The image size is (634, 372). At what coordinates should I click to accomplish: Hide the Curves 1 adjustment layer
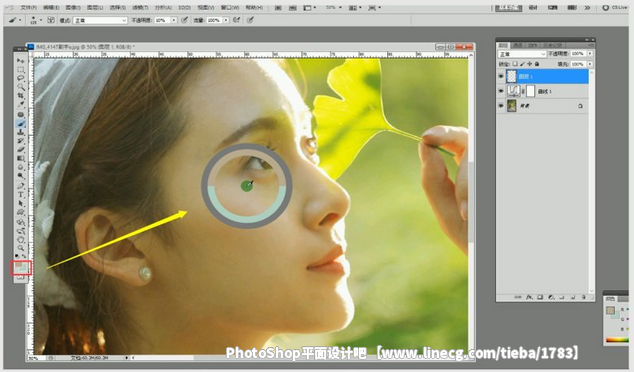tap(501, 91)
